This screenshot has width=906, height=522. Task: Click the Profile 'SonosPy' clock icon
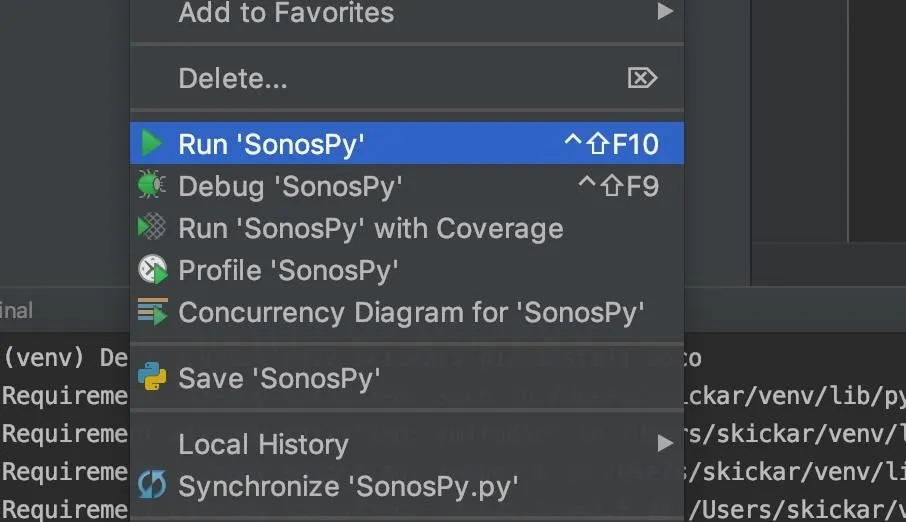[x=153, y=269]
